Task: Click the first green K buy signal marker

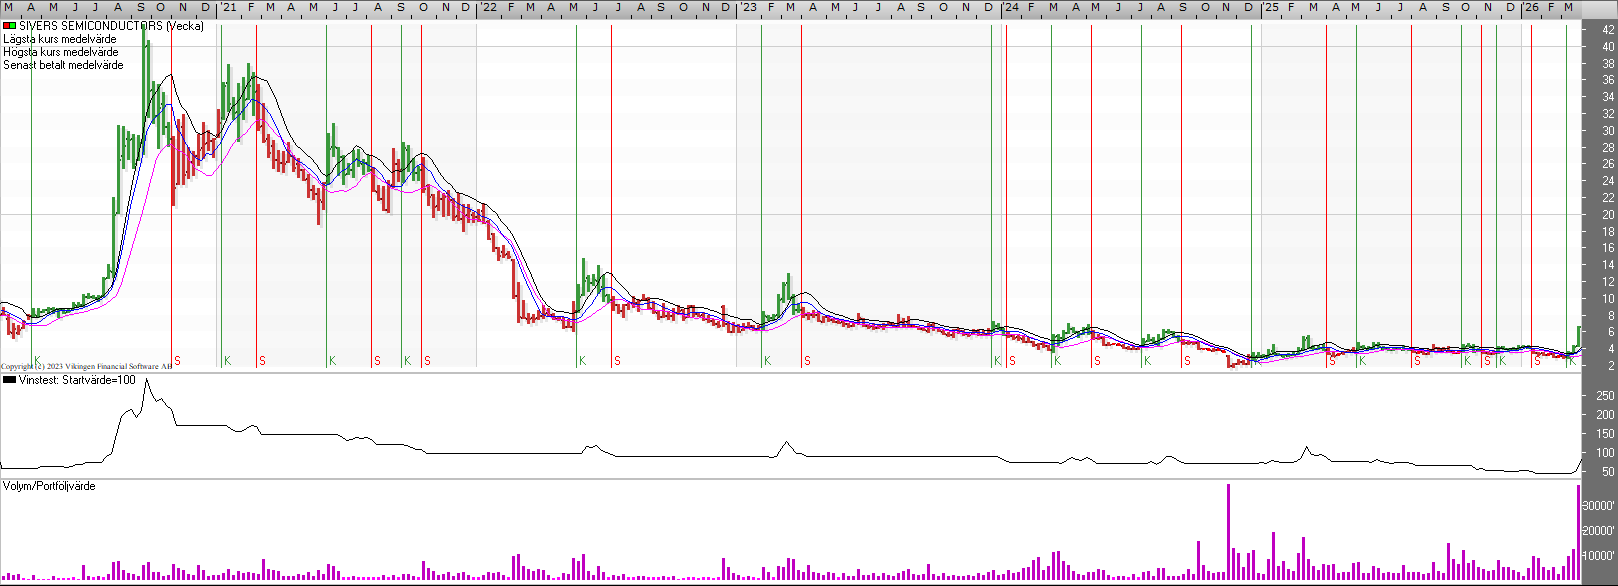Action: pos(37,360)
